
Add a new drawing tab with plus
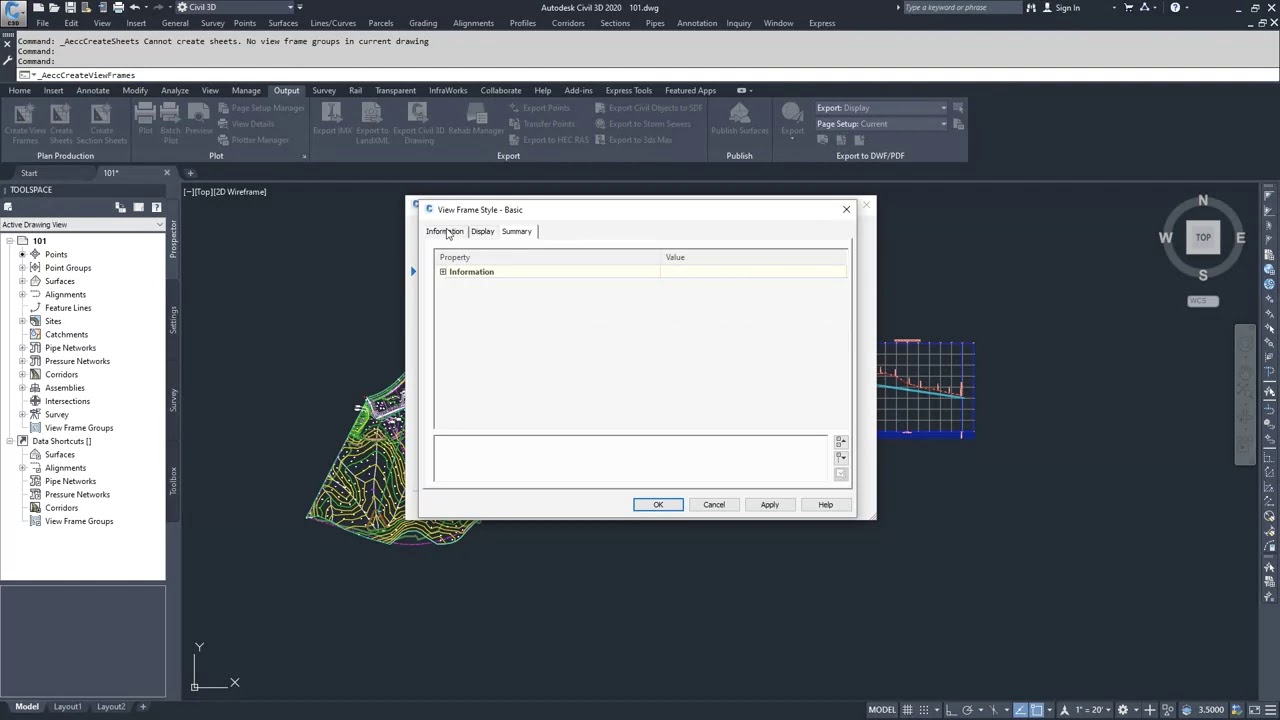coord(191,173)
